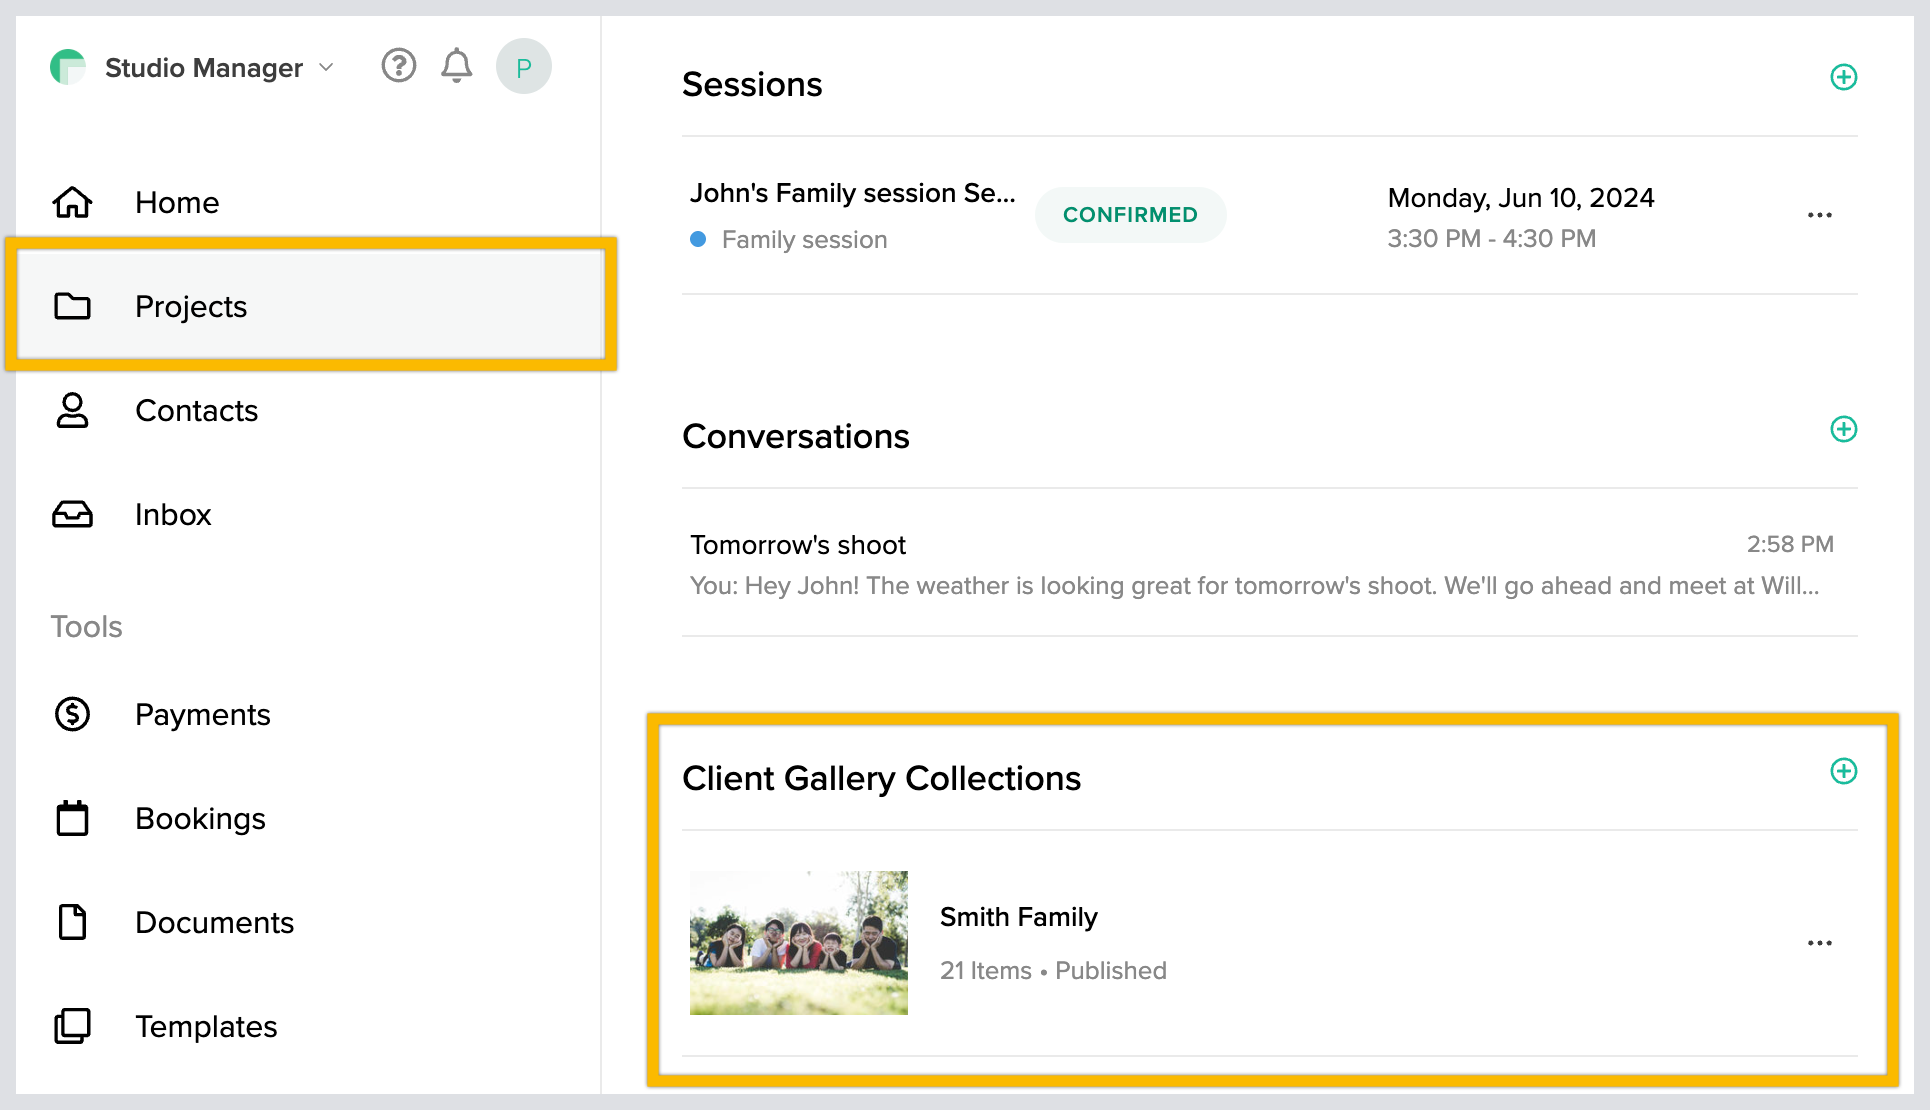This screenshot has height=1110, width=1930.
Task: Open Documents in the sidebar
Action: (x=214, y=922)
